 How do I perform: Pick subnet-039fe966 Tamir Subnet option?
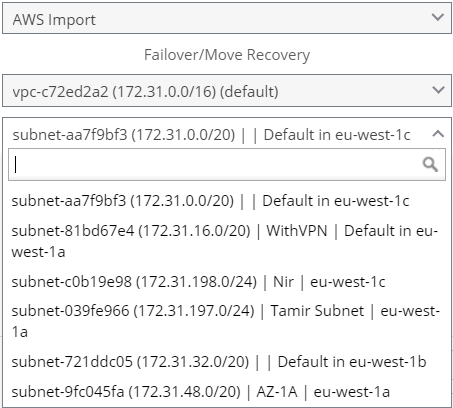coord(227,321)
